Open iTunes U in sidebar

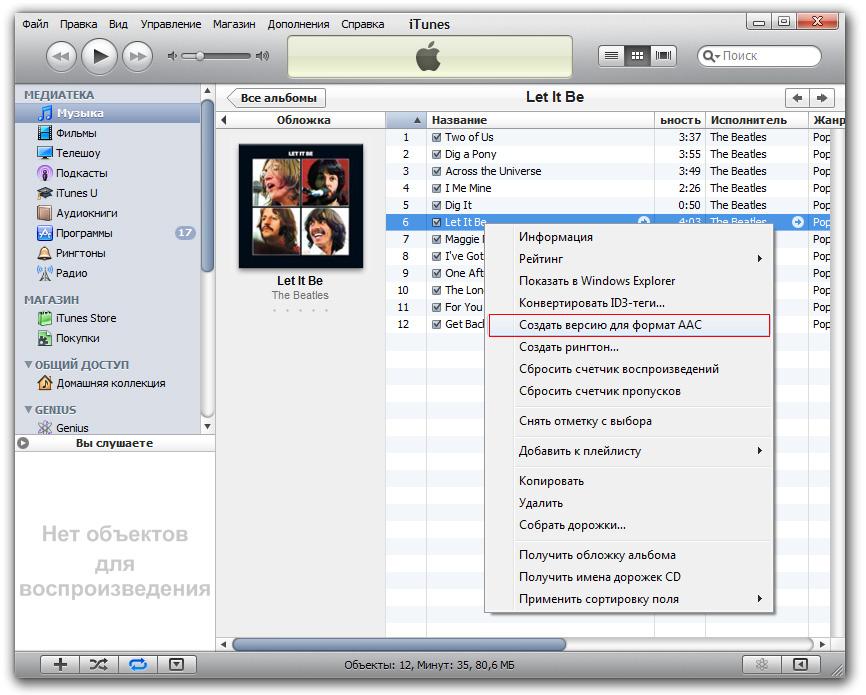pos(108,193)
